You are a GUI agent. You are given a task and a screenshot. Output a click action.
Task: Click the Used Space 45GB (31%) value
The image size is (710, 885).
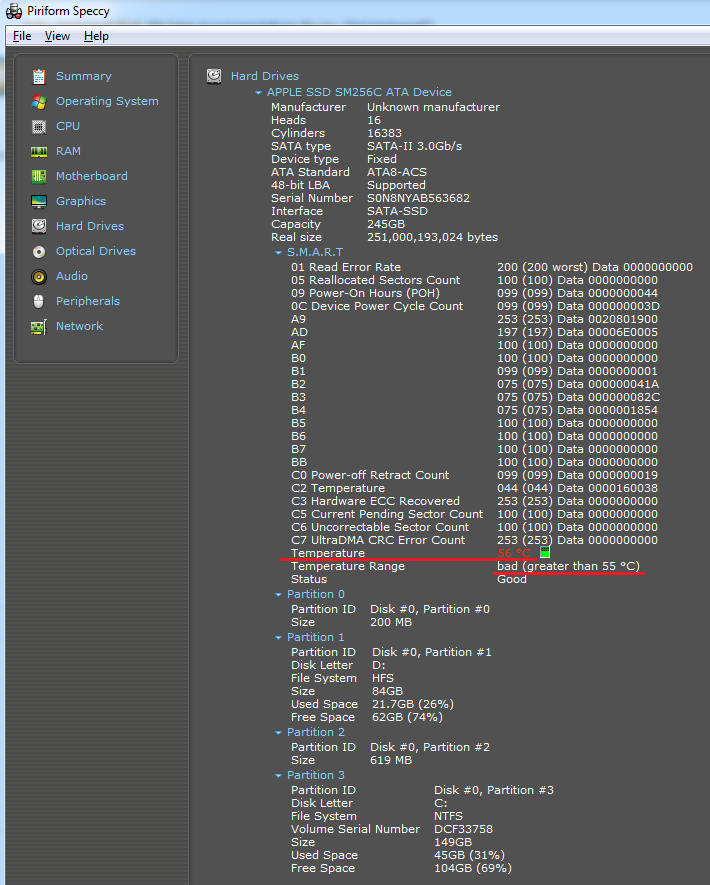click(x=469, y=855)
